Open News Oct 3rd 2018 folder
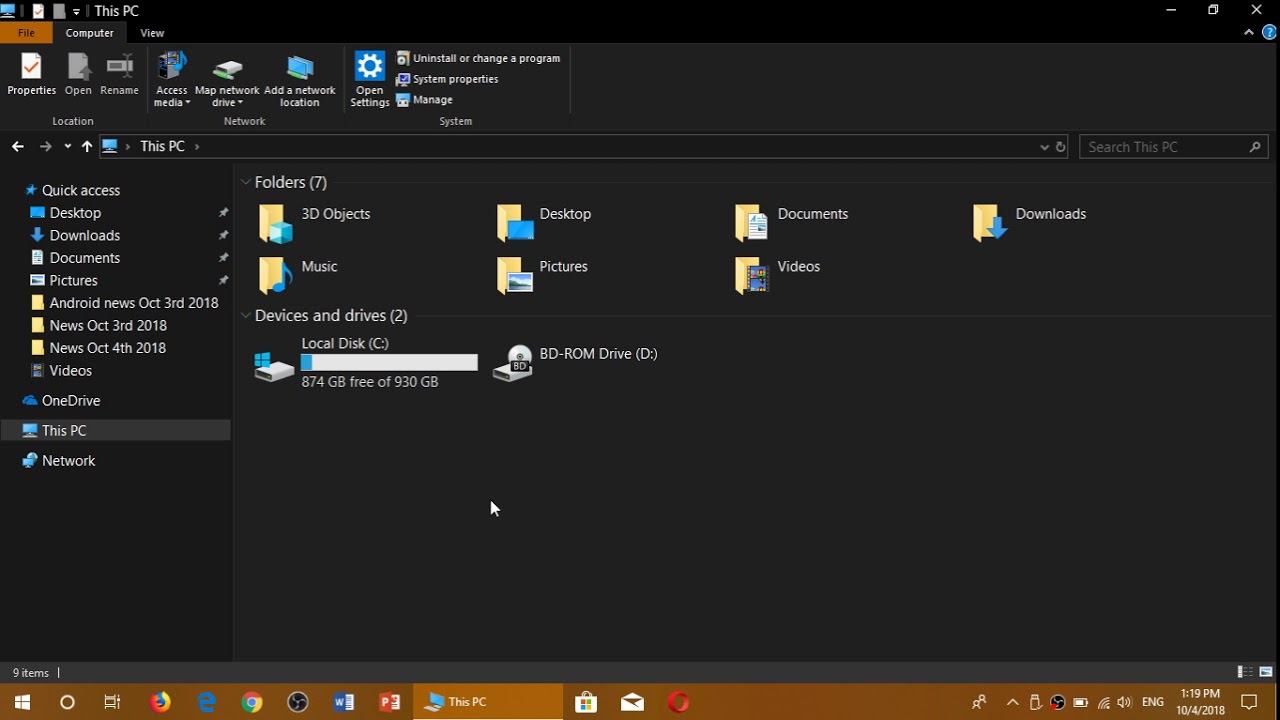This screenshot has height=720, width=1280. 98,325
